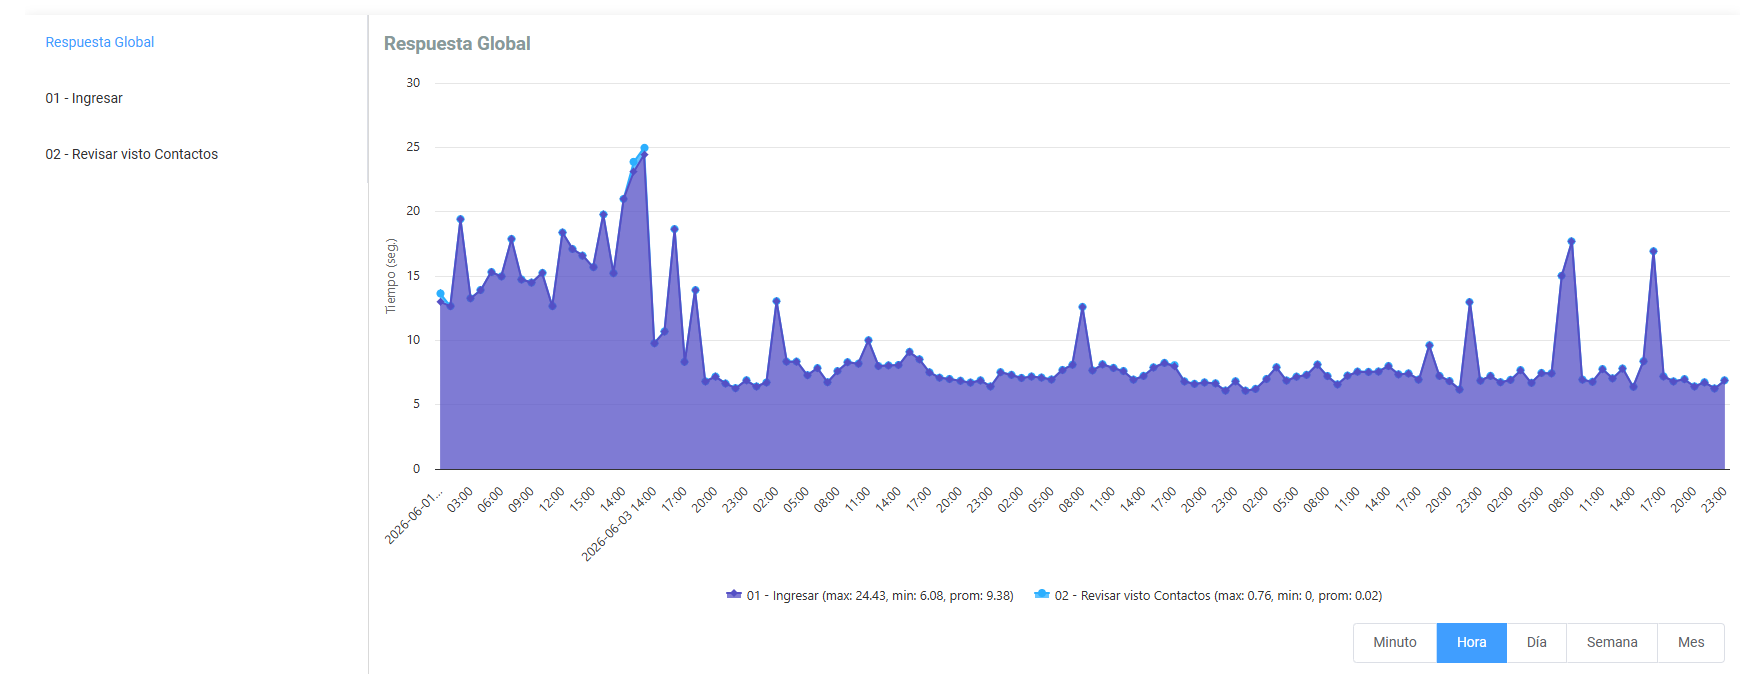
Task: Click the 2026-06-03 14:00 x-axis label
Action: tap(620, 524)
